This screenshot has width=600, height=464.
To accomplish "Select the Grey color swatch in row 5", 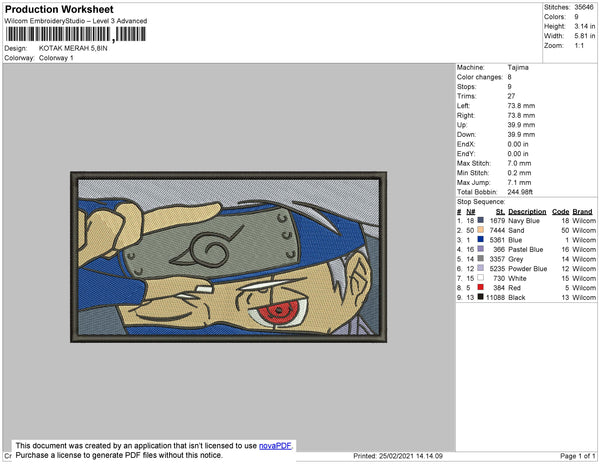I will coord(481,259).
